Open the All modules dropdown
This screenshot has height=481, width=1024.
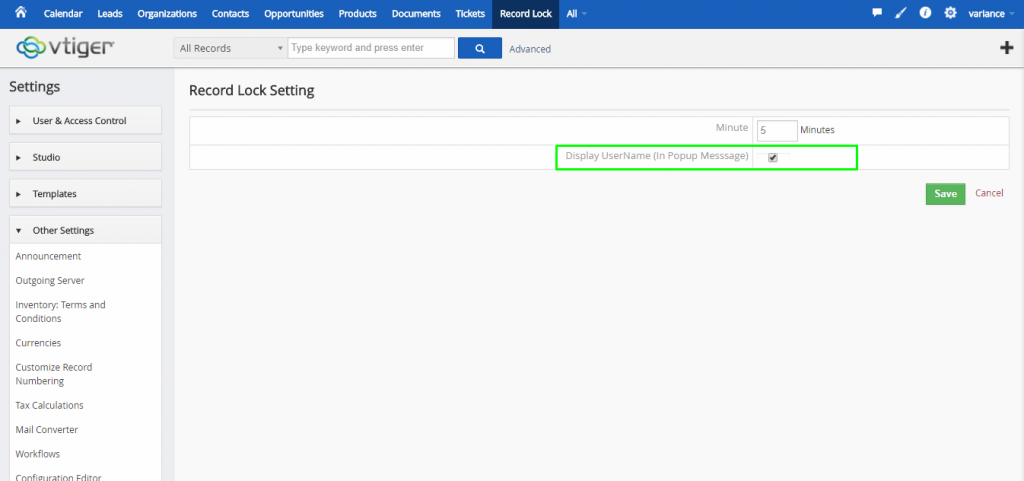pyautogui.click(x=576, y=14)
